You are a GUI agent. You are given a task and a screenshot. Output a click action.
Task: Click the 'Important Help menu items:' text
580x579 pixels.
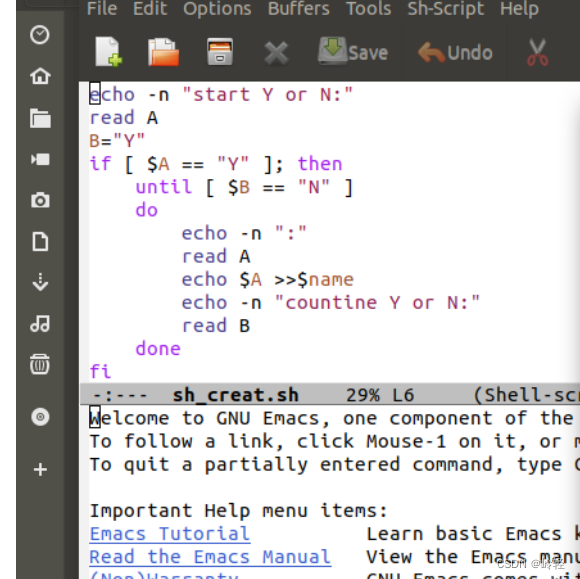click(239, 511)
